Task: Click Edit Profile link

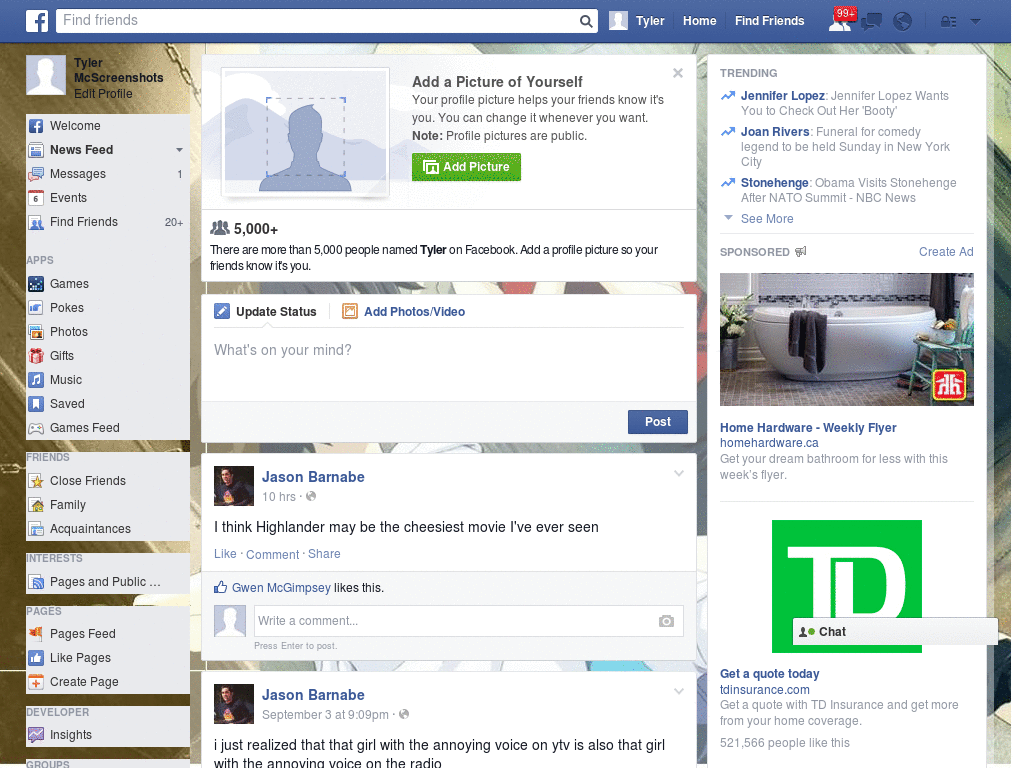Action: click(103, 94)
